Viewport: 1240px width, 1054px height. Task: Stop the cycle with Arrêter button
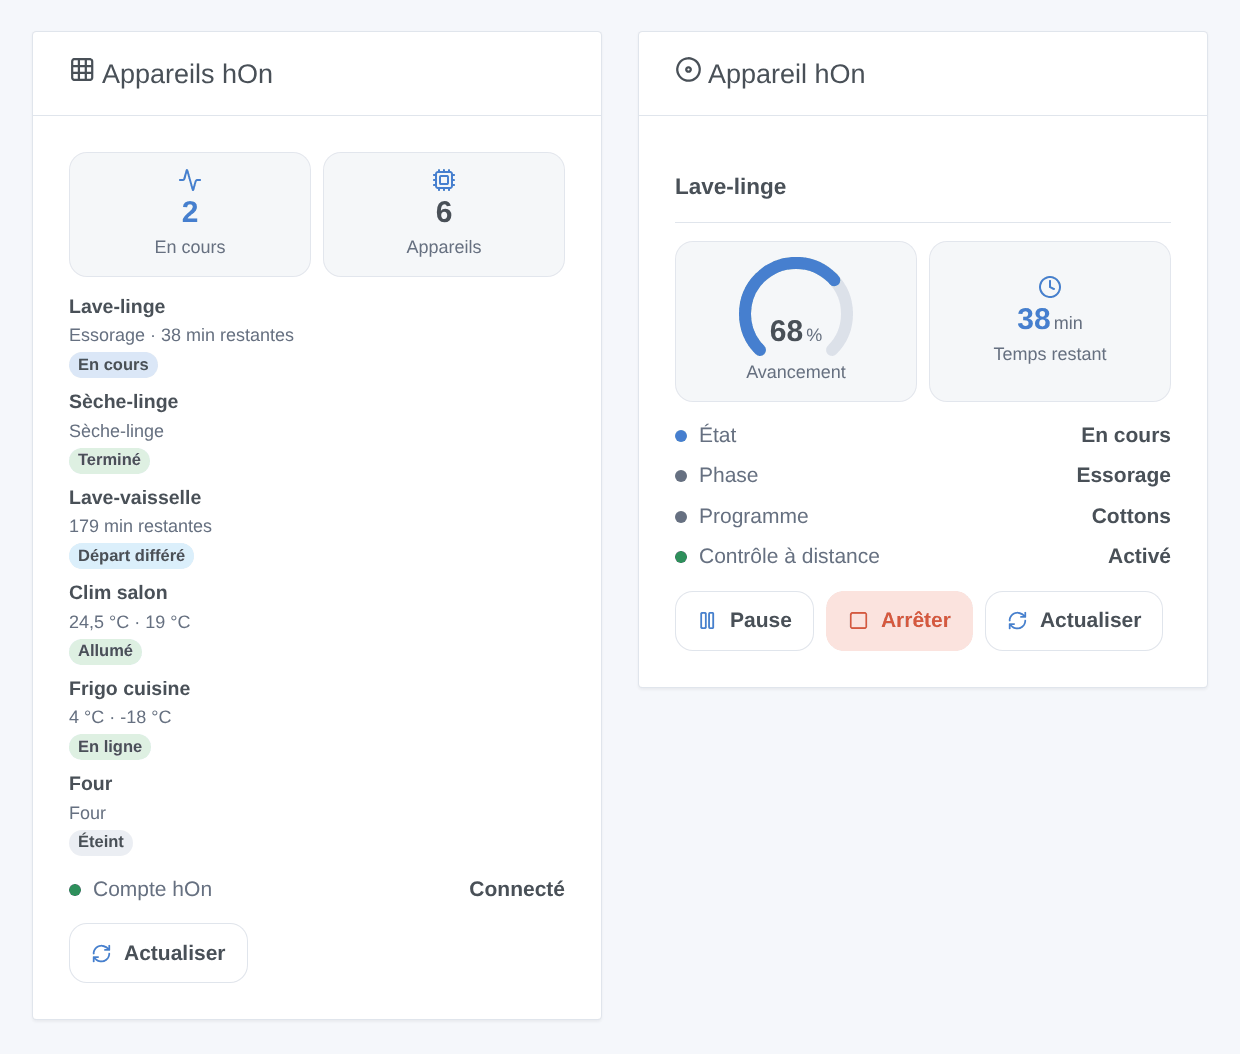899,621
